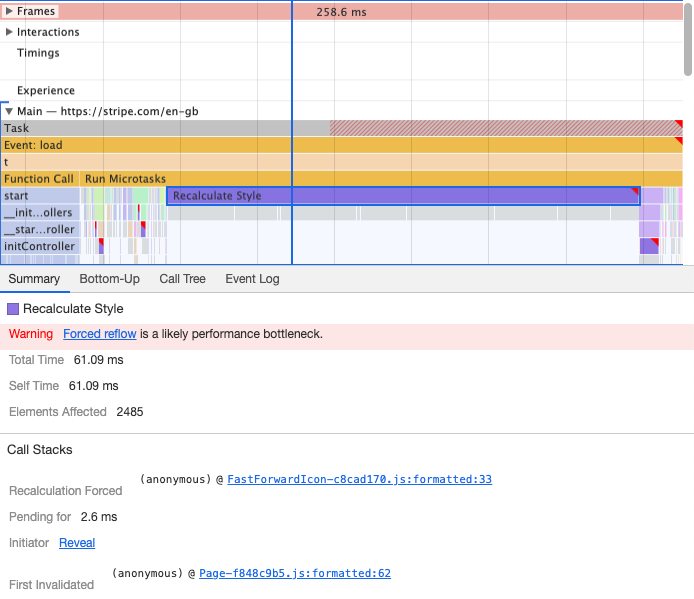694x599 pixels.
Task: Select the 't' function bar
Action: tap(342, 162)
